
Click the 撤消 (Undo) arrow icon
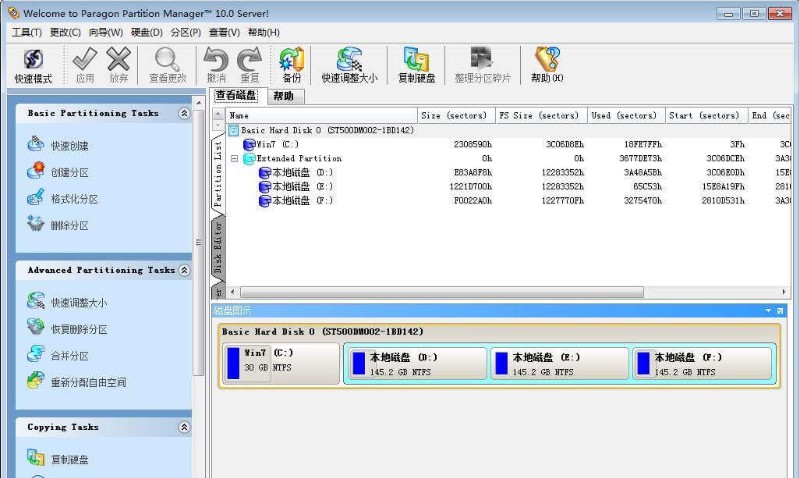pos(216,66)
